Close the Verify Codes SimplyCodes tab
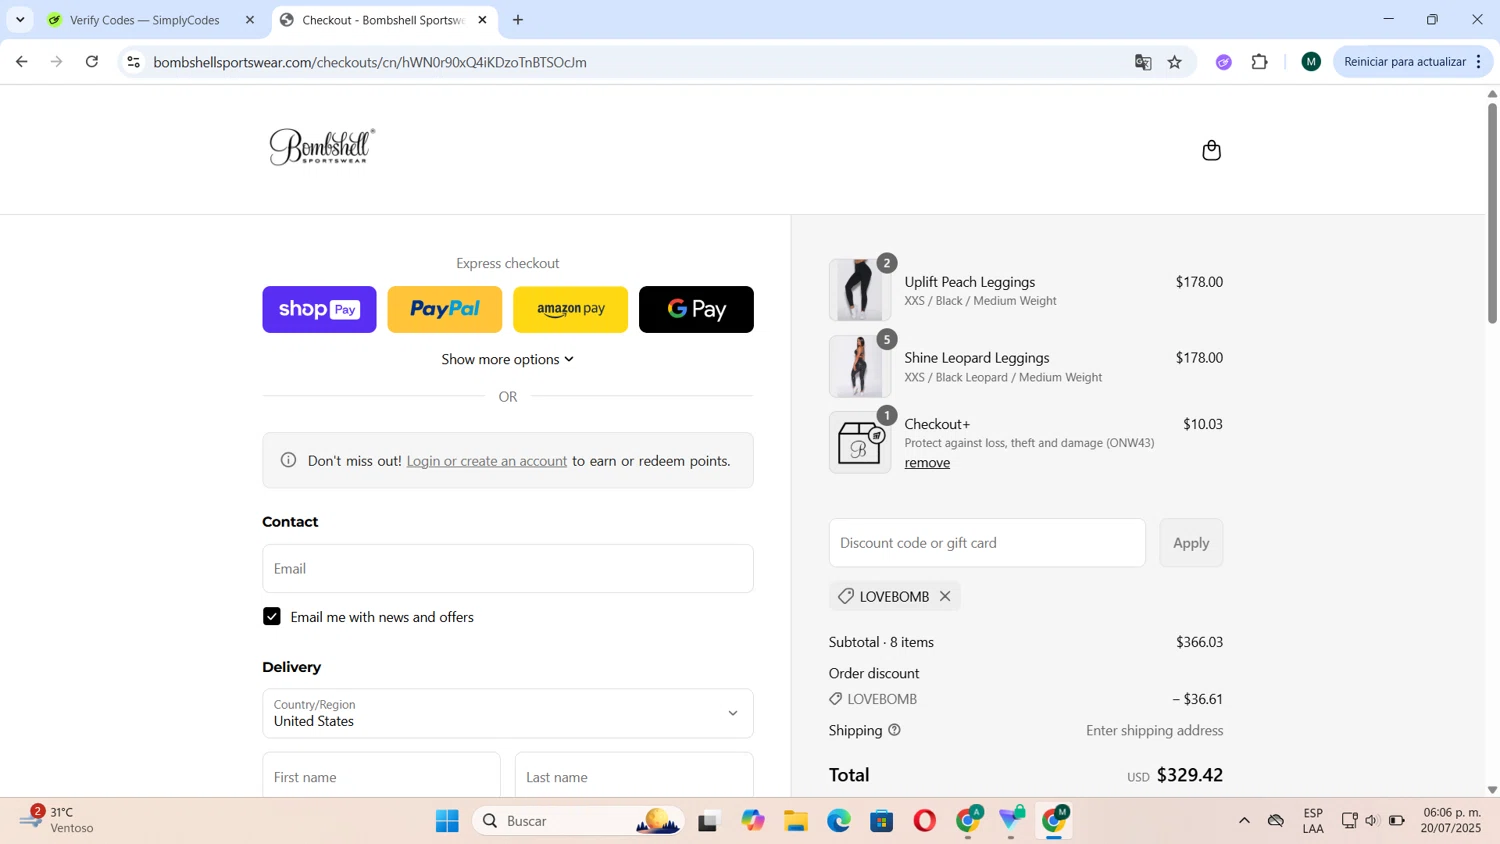This screenshot has height=844, width=1500. click(250, 20)
